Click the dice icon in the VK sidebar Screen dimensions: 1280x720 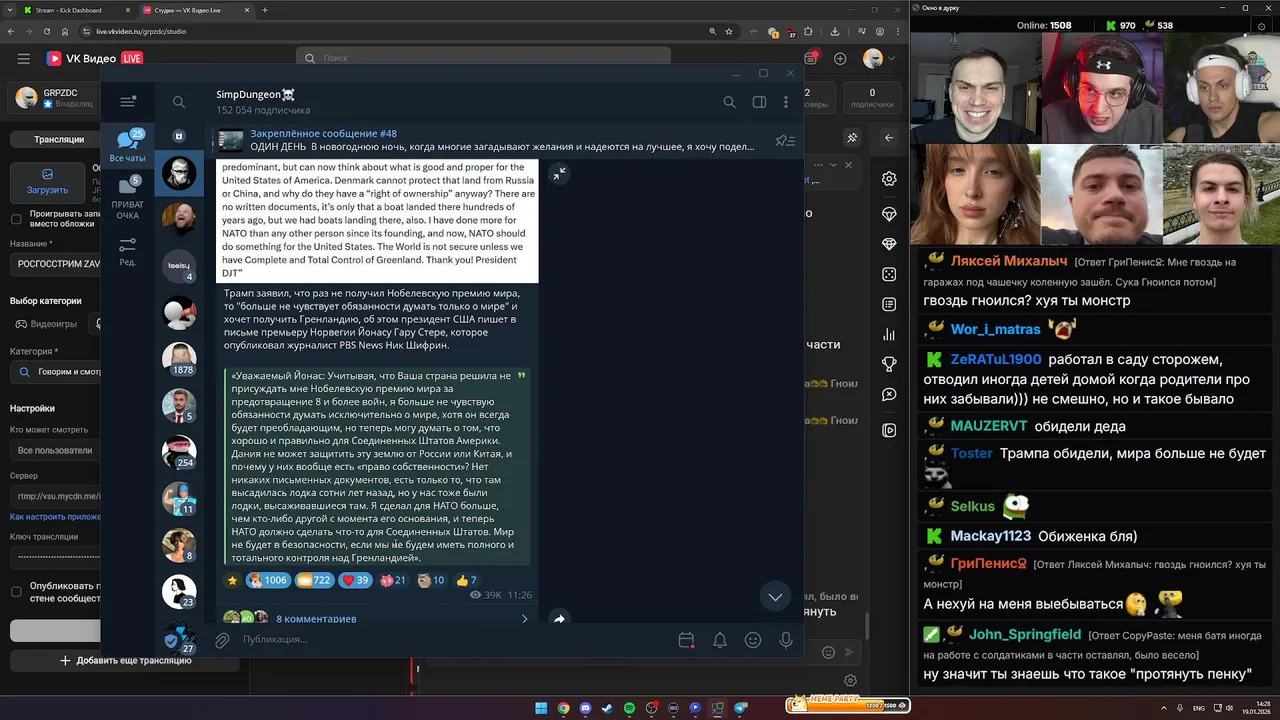click(889, 274)
